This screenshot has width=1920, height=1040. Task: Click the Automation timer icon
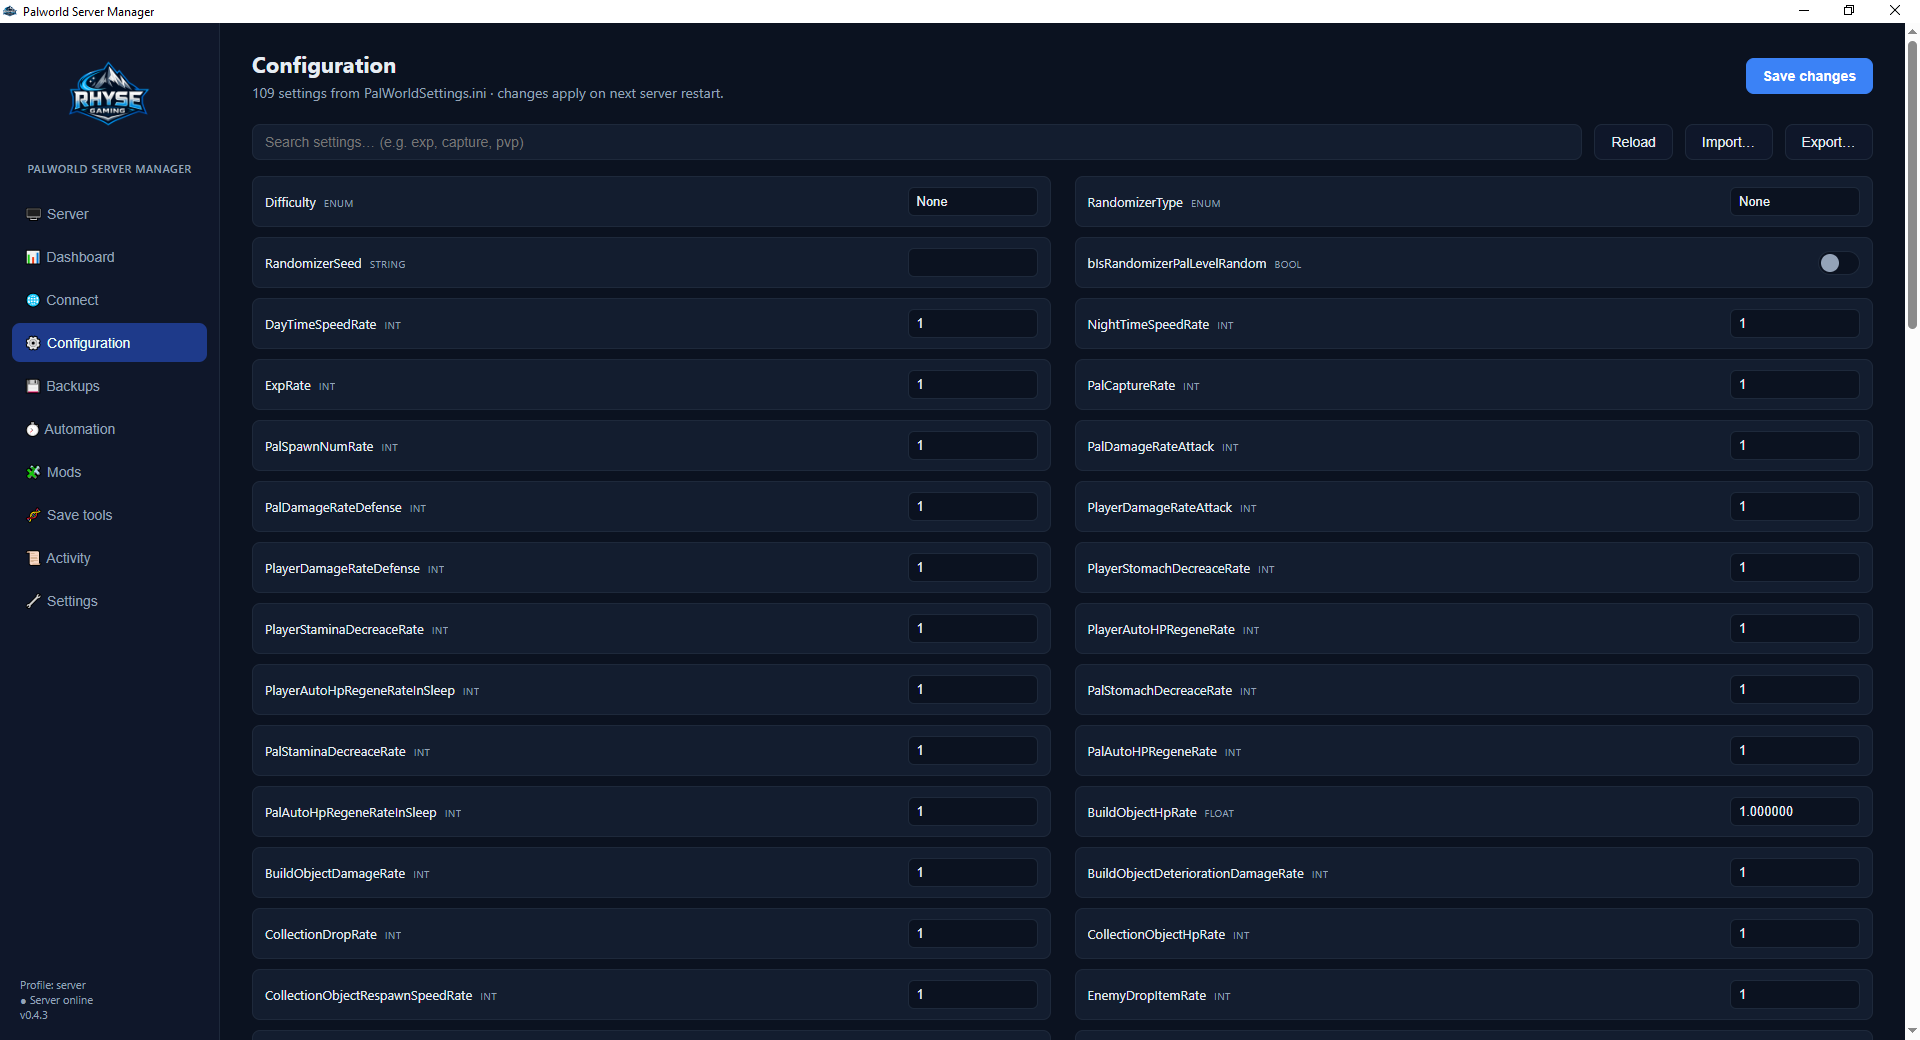tap(33, 429)
